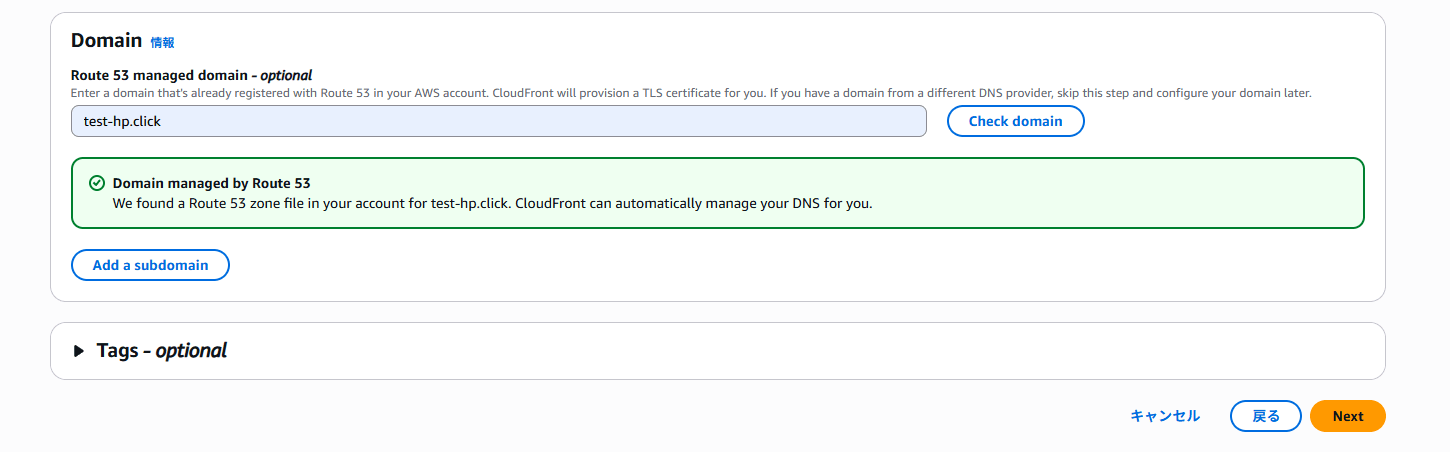Go back using the 戻る button
This screenshot has width=1450, height=452.
click(x=1265, y=416)
